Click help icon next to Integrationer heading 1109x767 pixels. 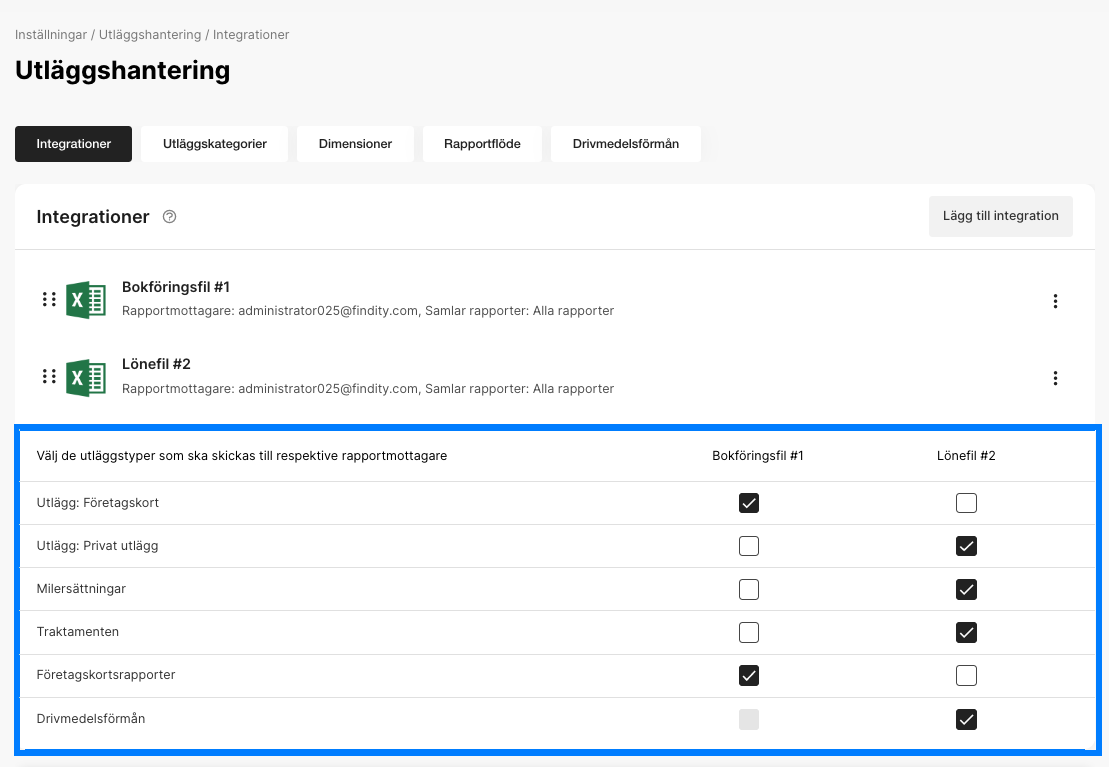[x=169, y=217]
